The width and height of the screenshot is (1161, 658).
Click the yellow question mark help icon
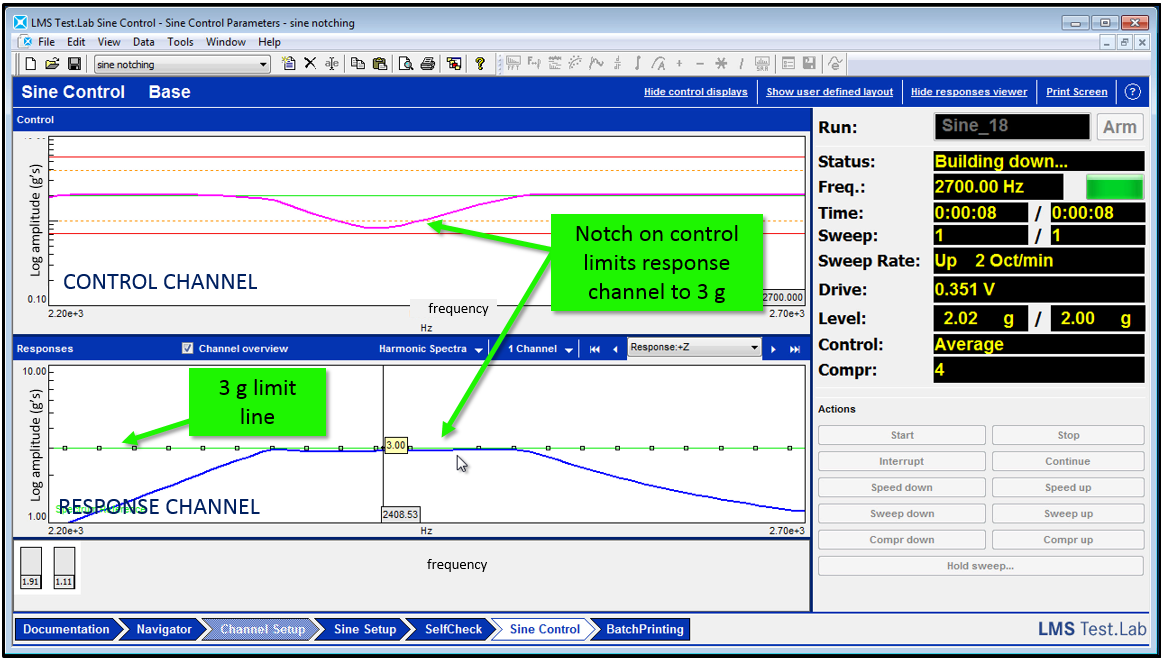(480, 64)
